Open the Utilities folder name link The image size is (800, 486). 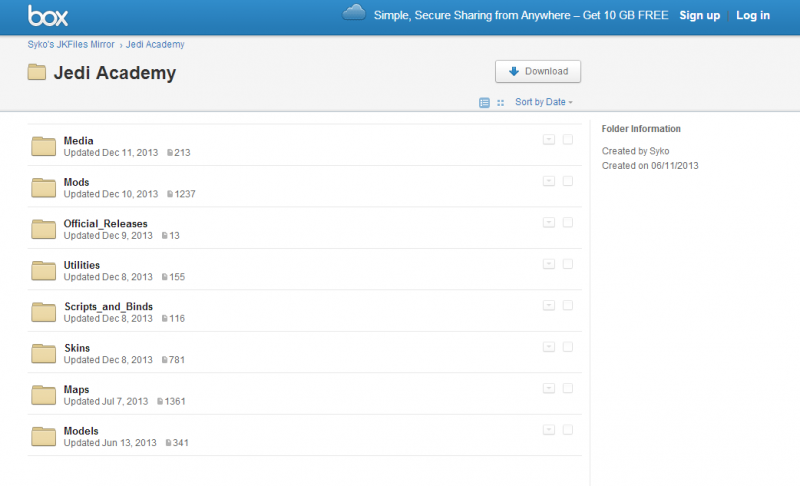[82, 265]
